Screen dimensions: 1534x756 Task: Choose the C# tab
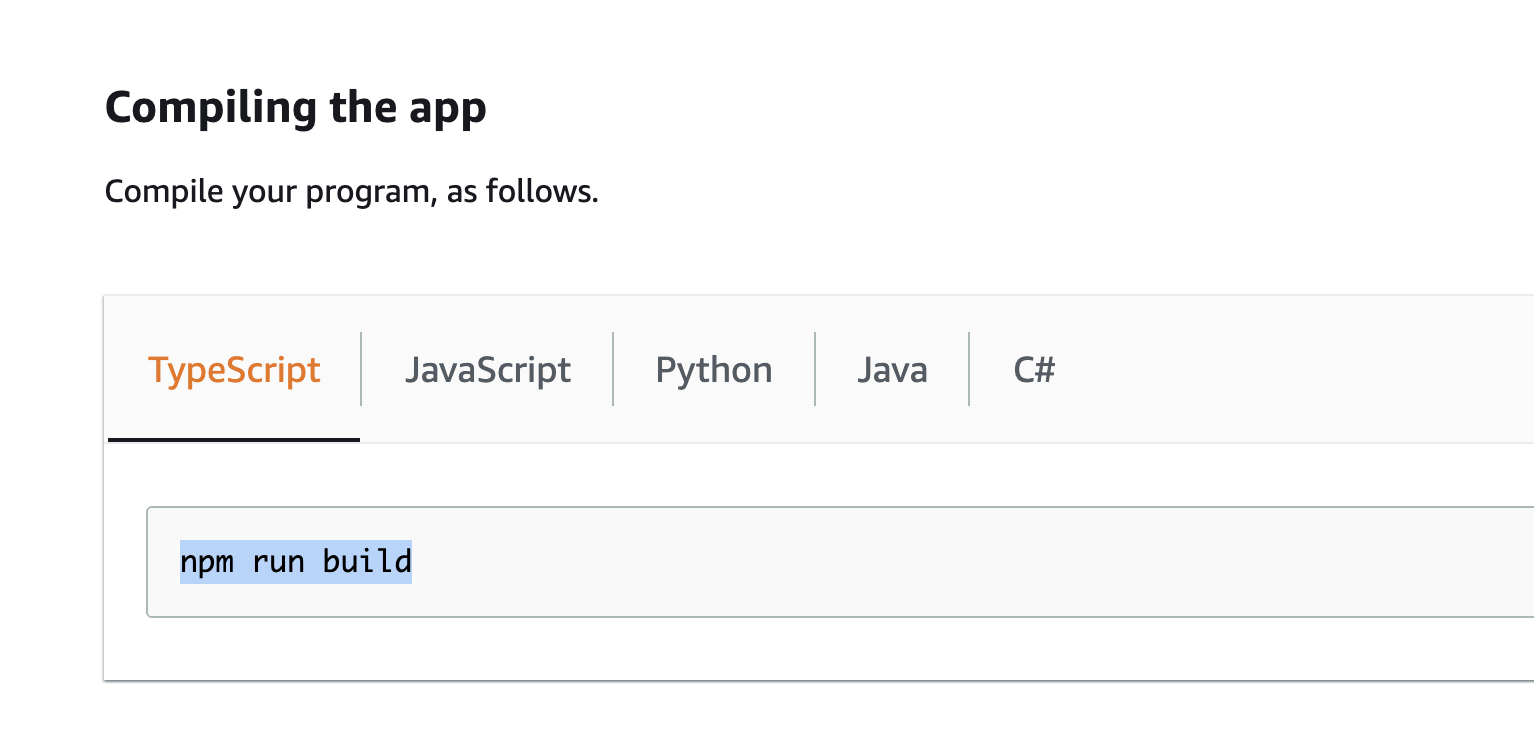(x=1034, y=370)
